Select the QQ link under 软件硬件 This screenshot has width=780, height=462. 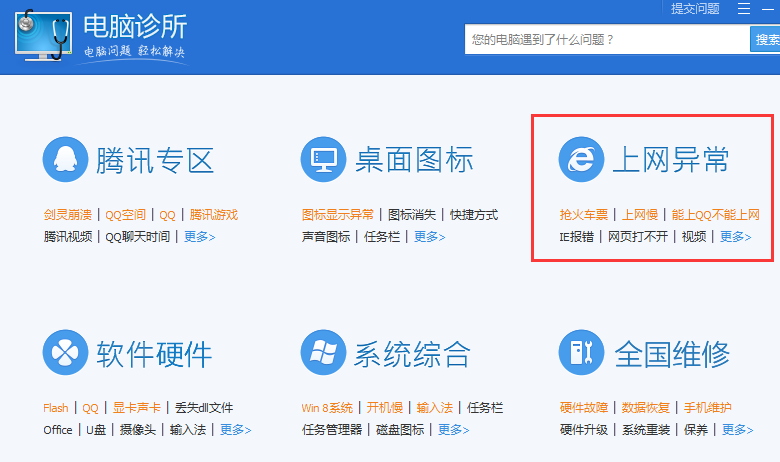pos(90,408)
